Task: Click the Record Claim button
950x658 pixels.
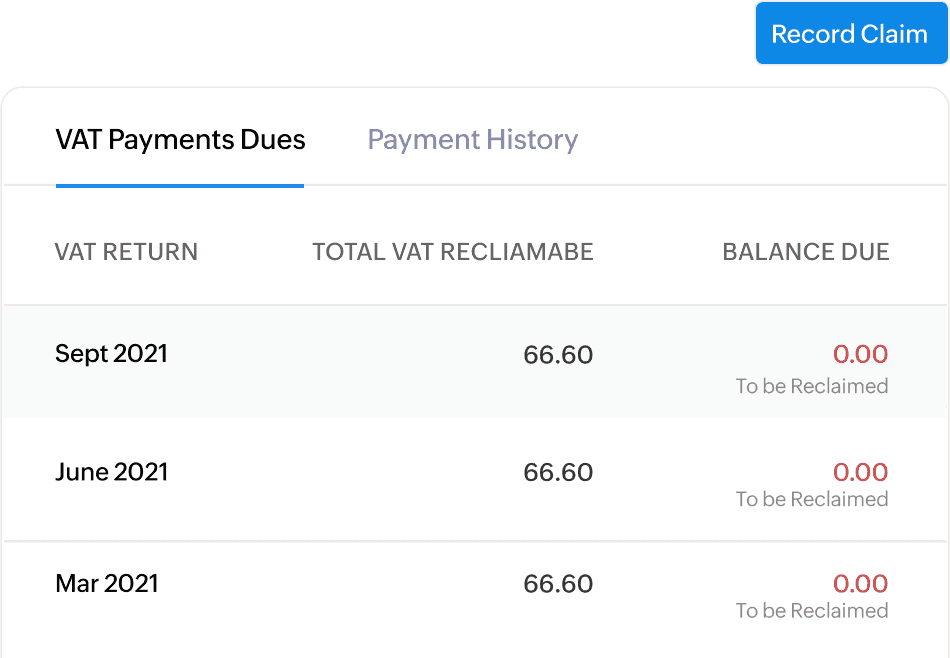Action: click(850, 34)
